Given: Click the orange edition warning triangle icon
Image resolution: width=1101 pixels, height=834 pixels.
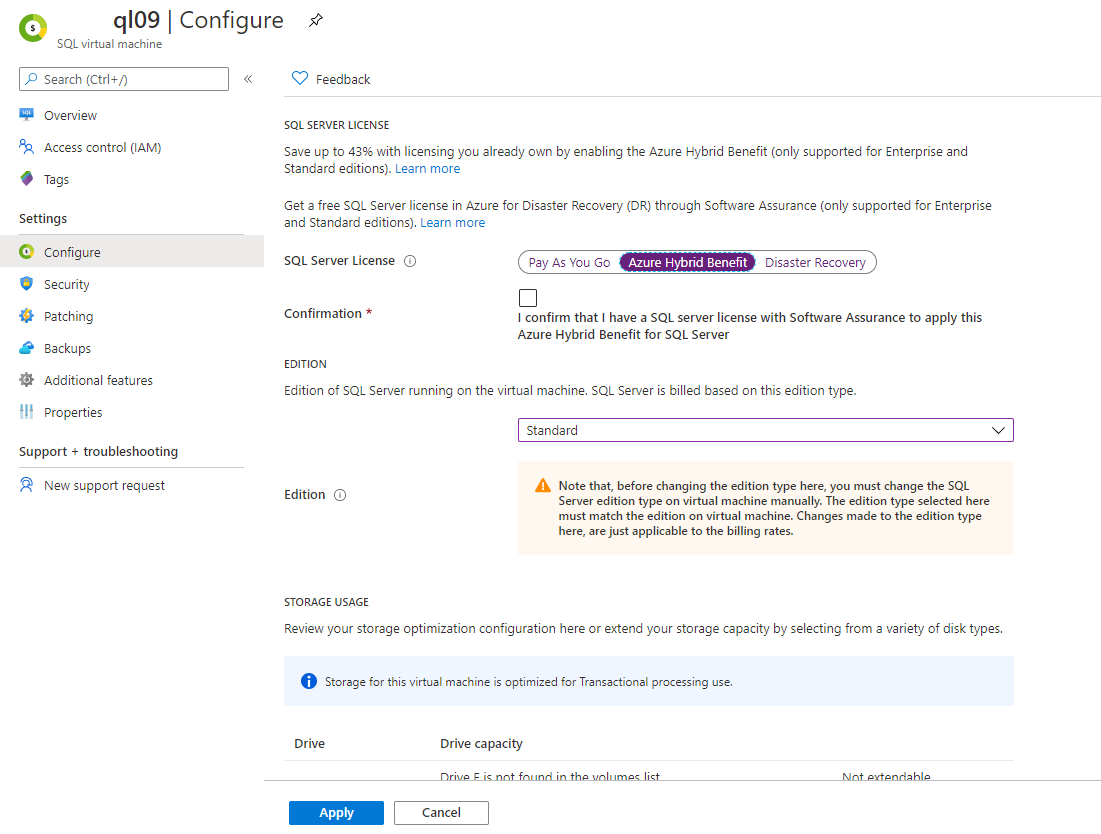Looking at the screenshot, I should [543, 486].
